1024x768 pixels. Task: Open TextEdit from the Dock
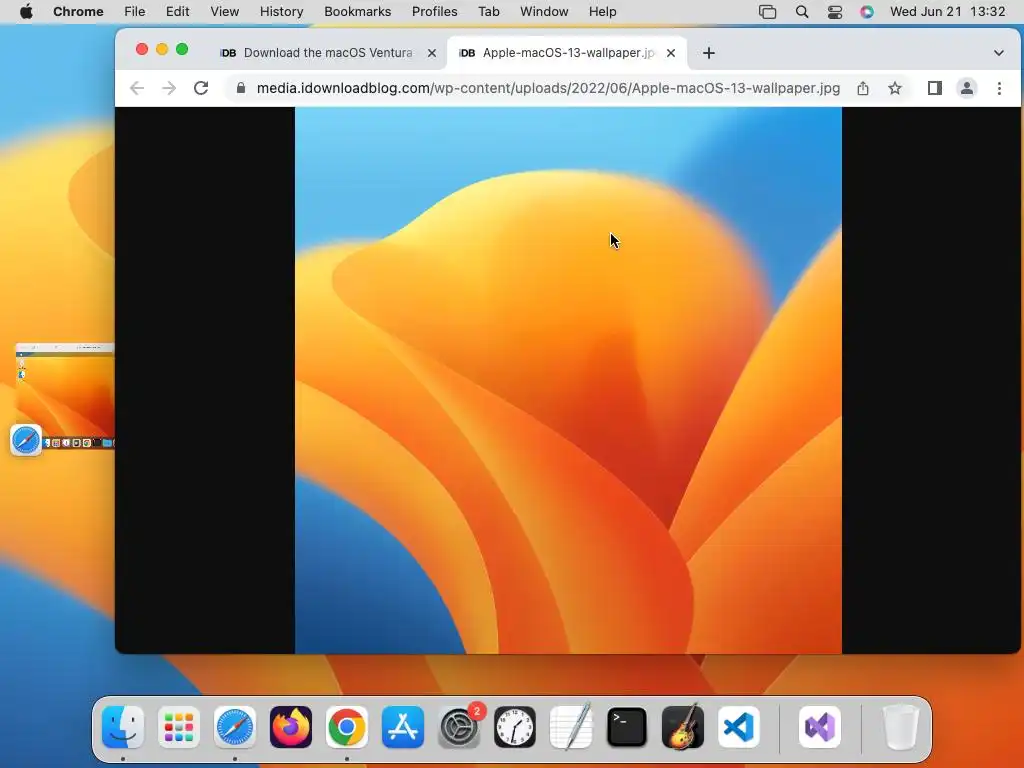click(571, 727)
